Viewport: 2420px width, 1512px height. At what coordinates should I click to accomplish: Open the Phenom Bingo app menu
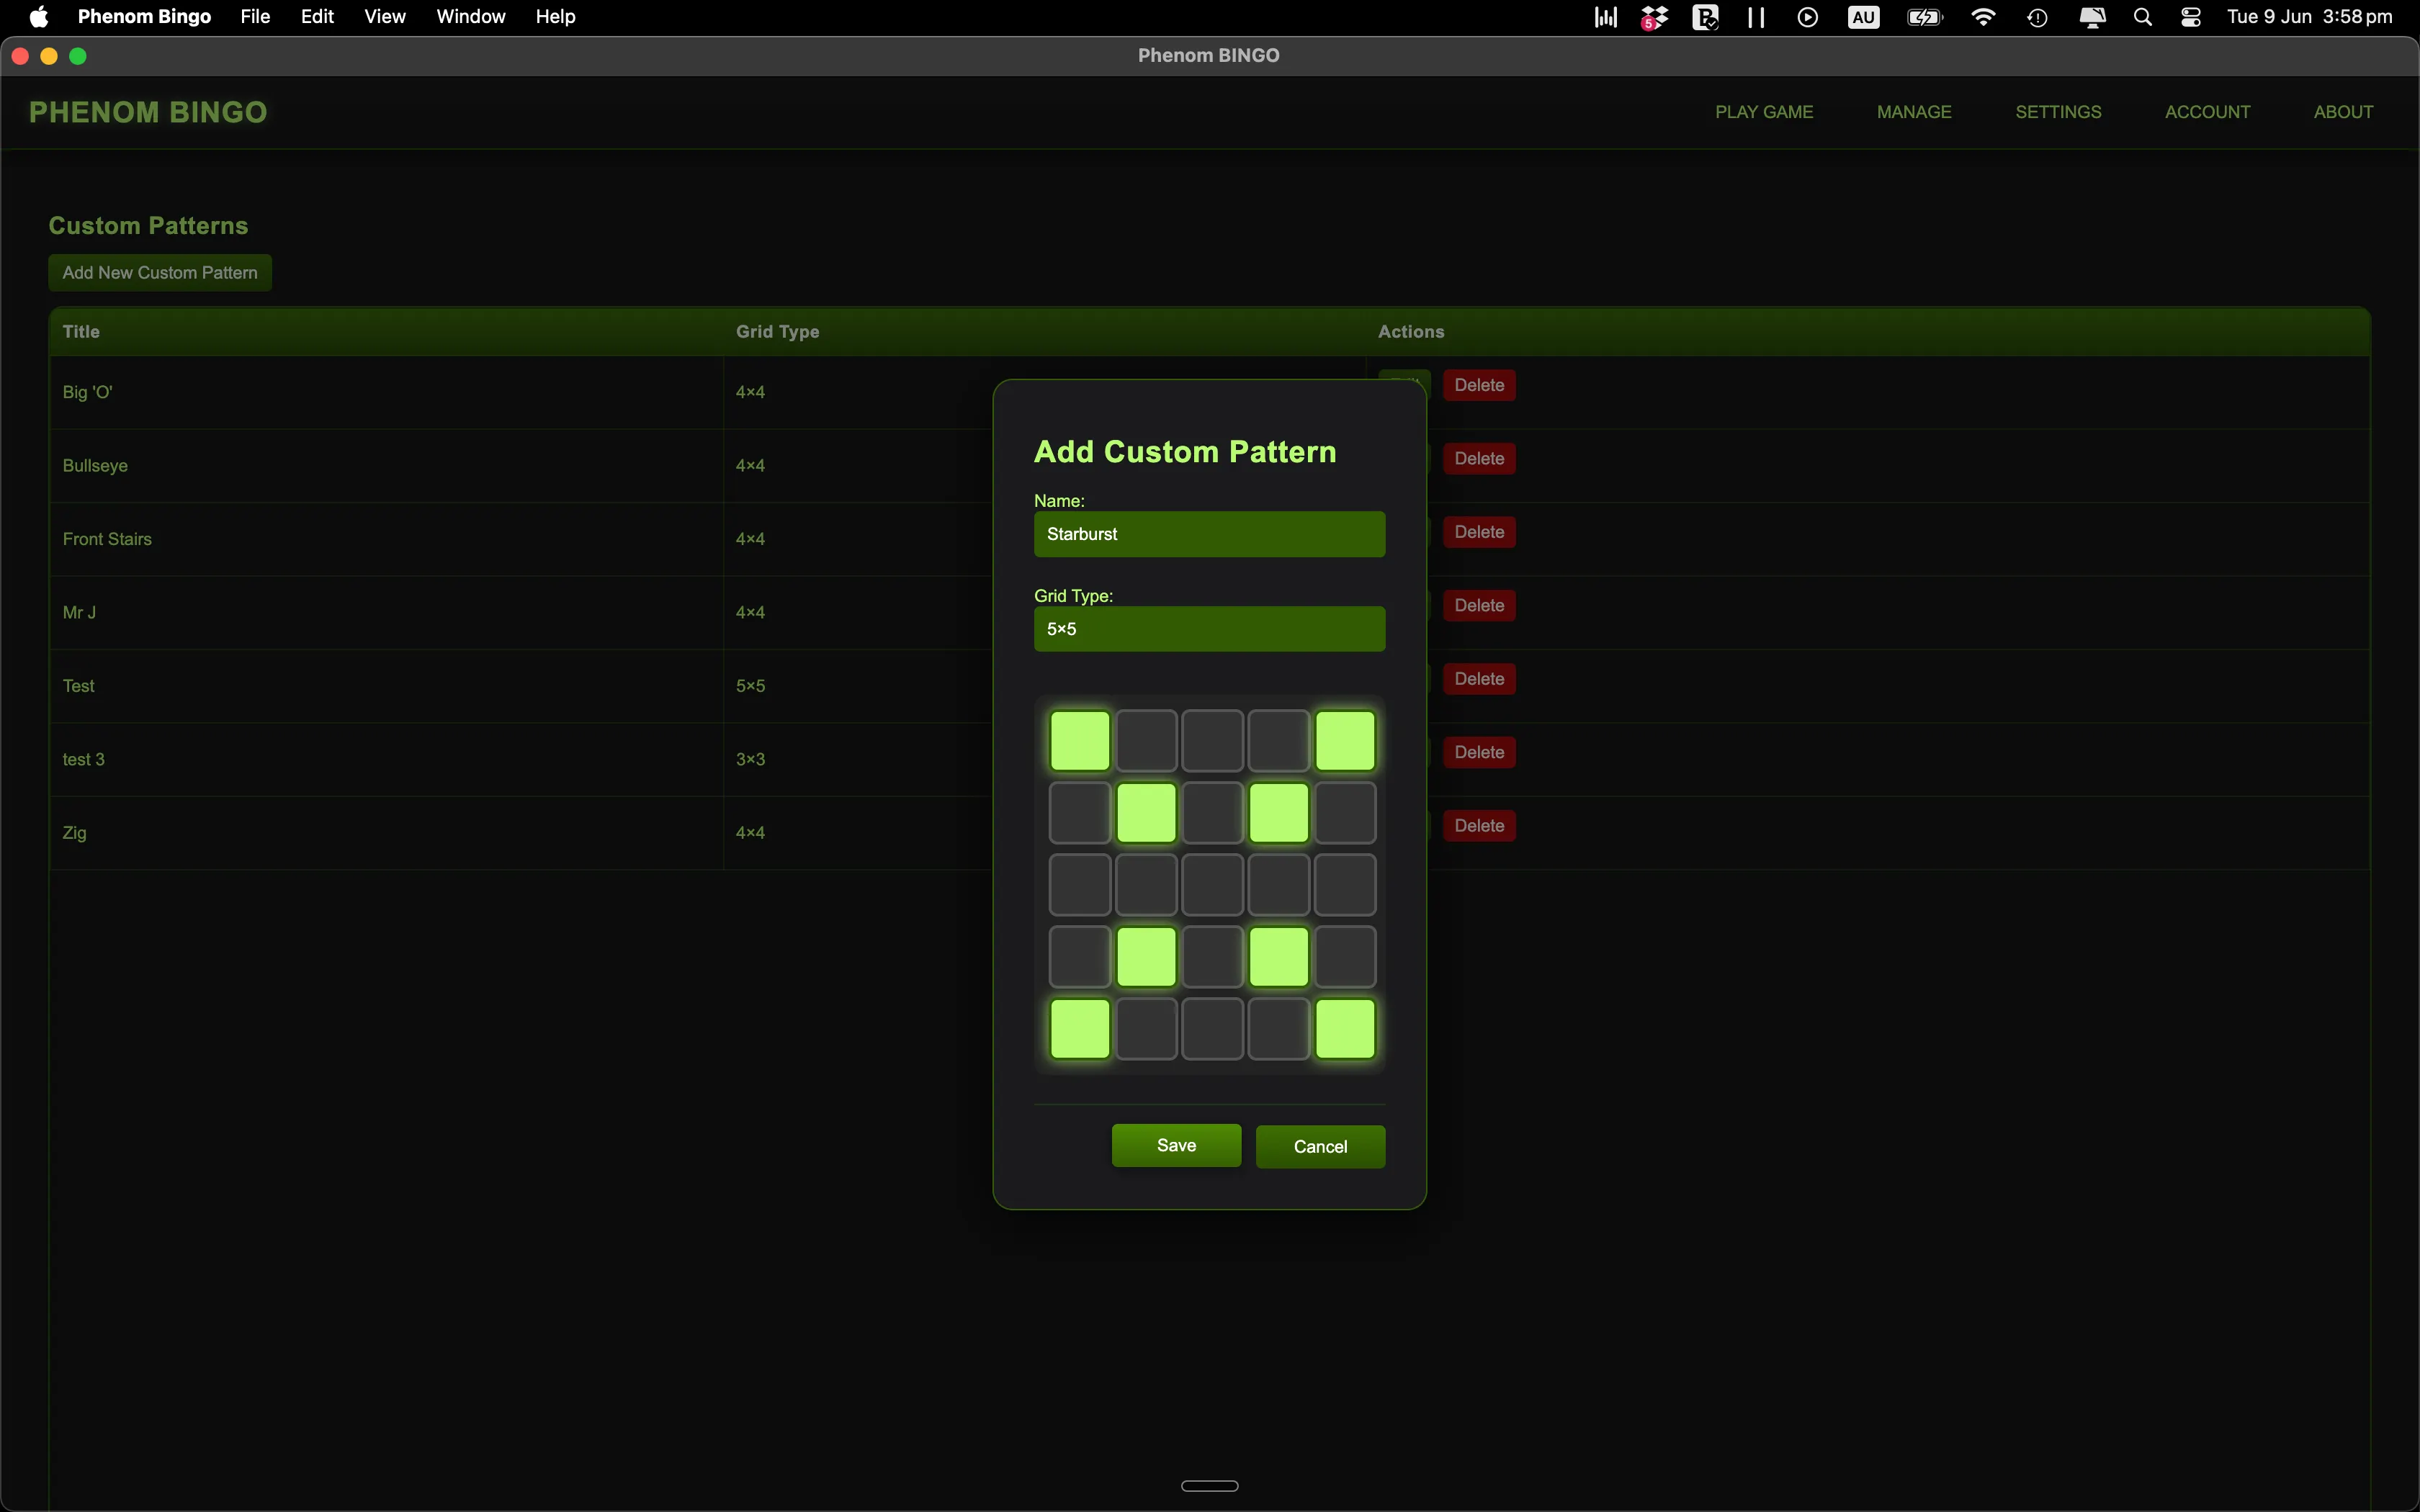click(x=144, y=17)
